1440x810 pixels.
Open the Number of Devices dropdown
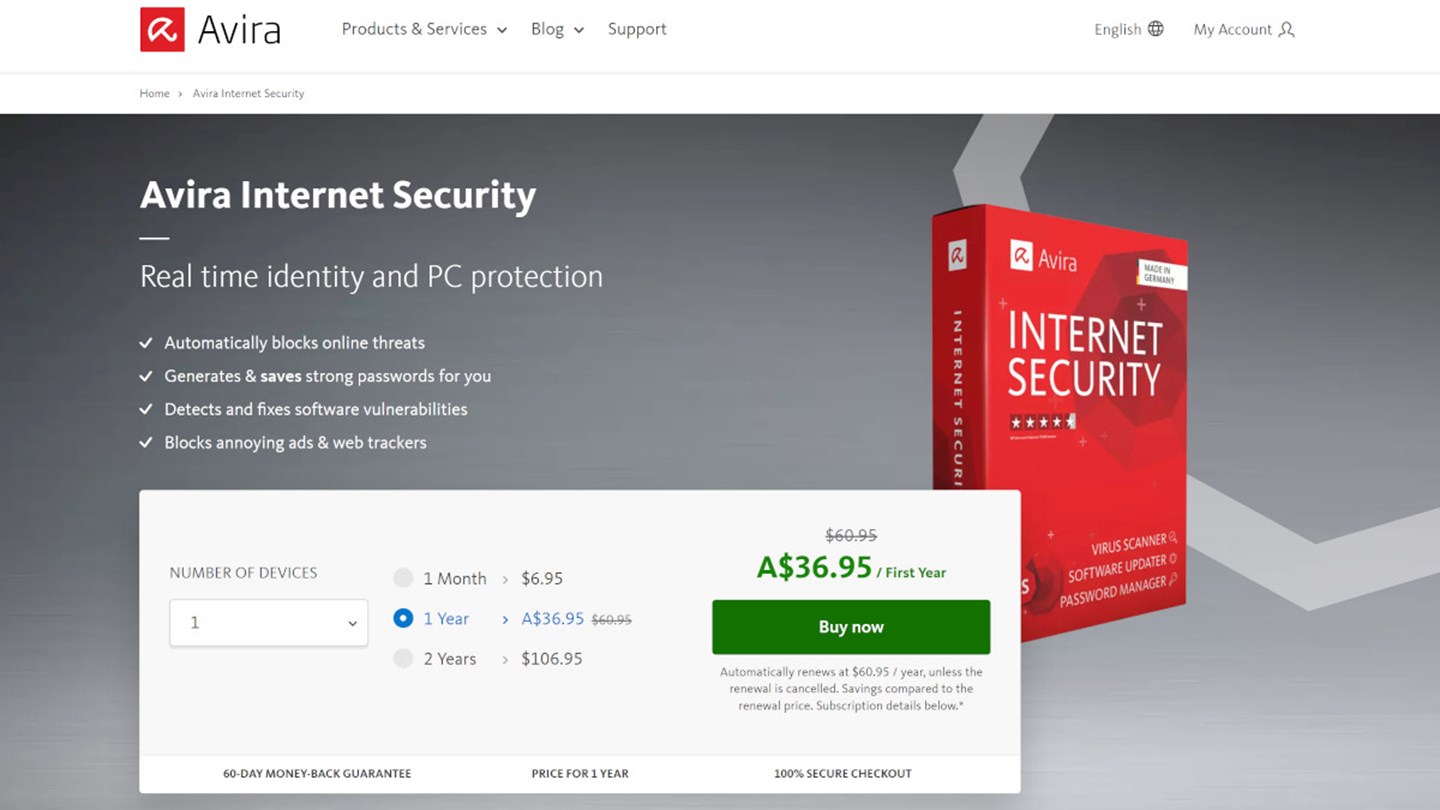(x=268, y=622)
